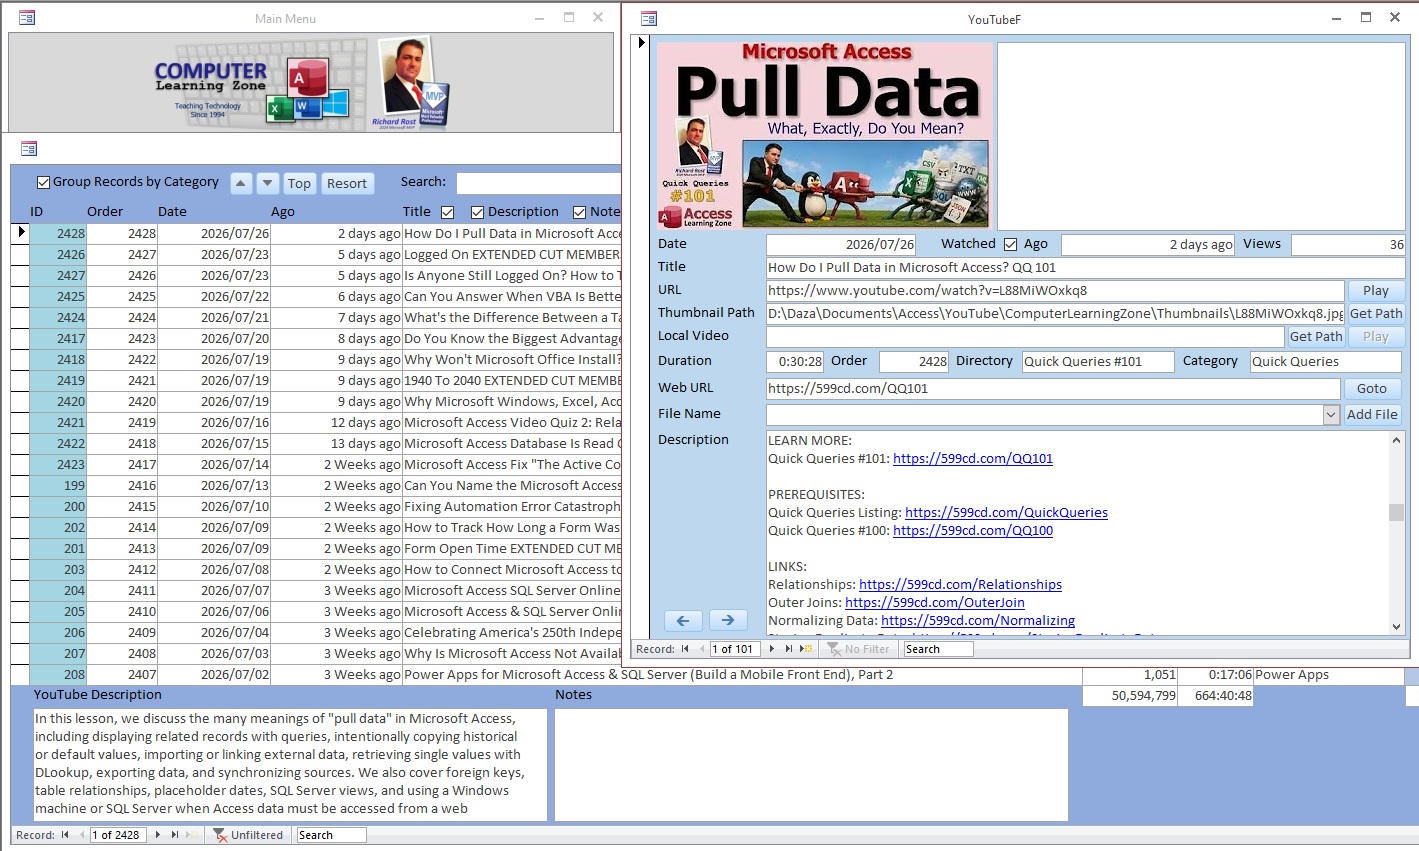The height and width of the screenshot is (851, 1419).
Task: Click the move-down arrow button in list toolbar
Action: (267, 183)
